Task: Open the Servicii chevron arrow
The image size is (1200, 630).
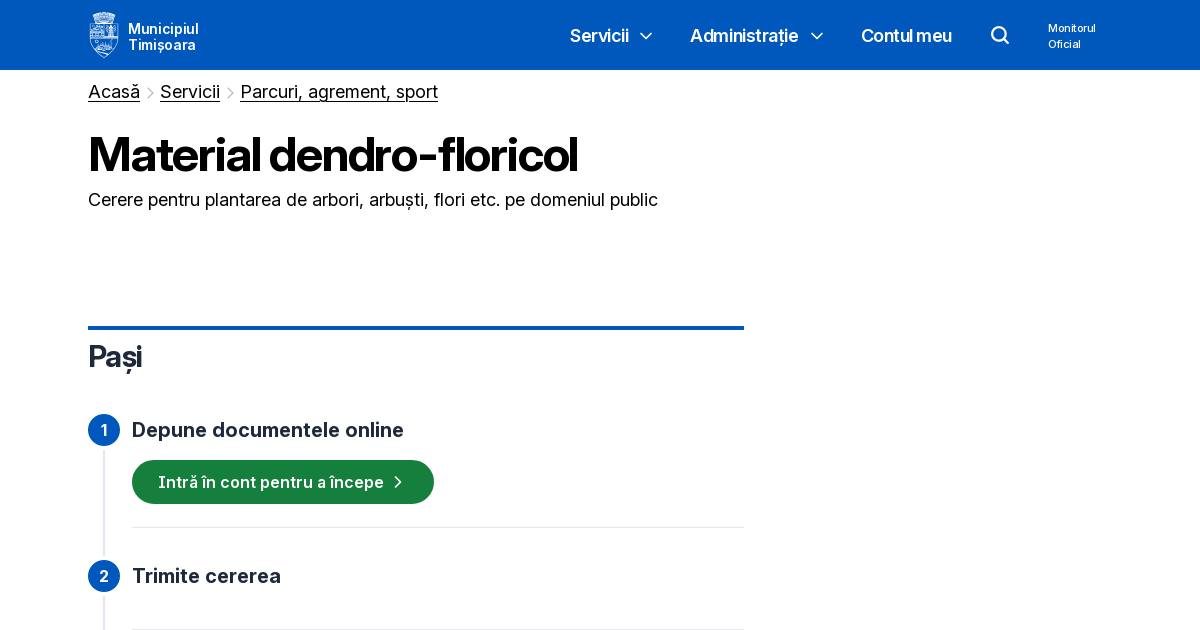Action: (x=645, y=37)
